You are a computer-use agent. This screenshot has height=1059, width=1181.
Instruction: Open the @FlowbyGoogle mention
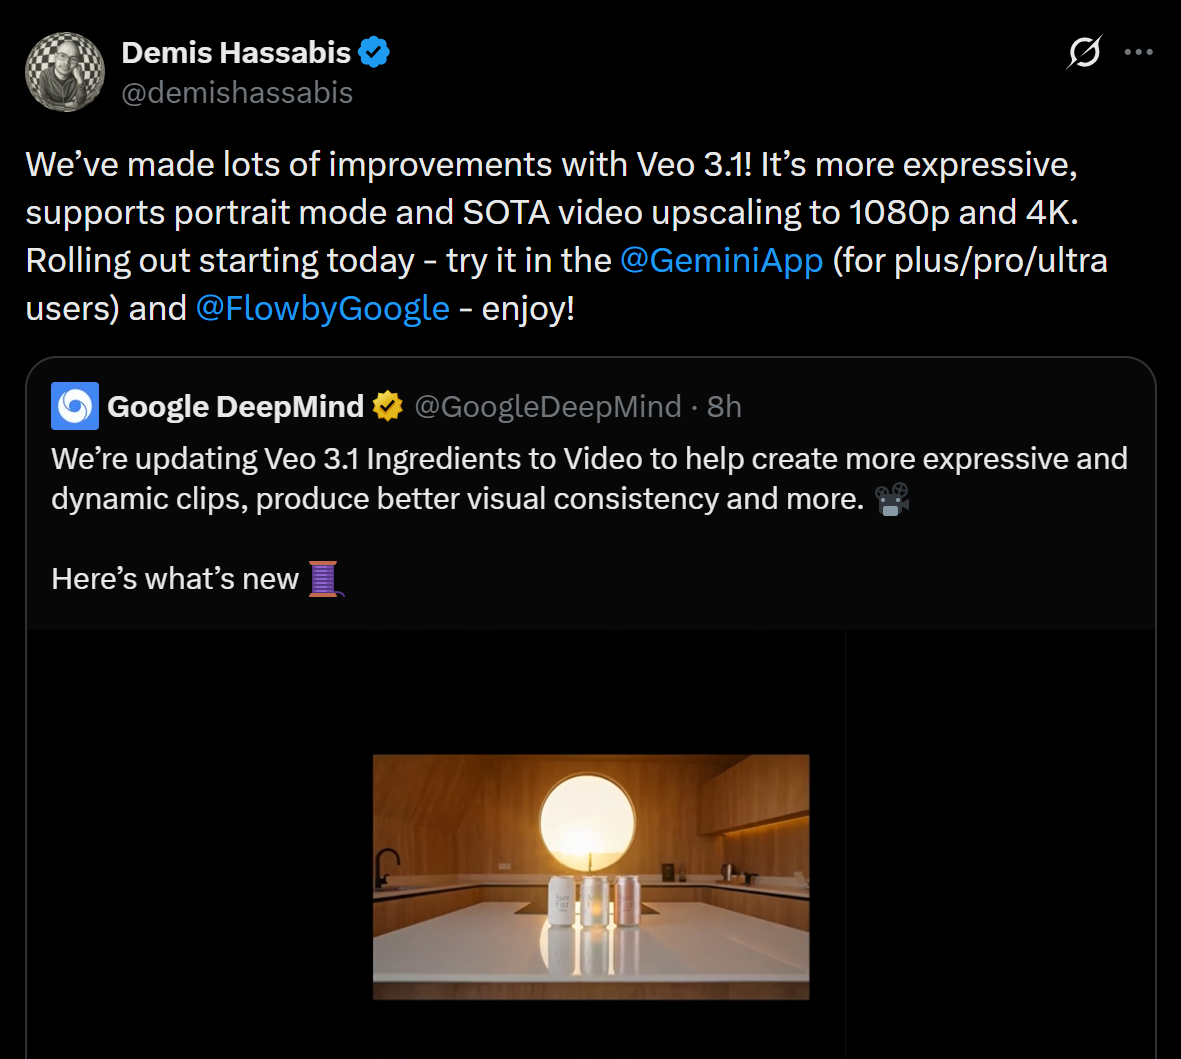pyautogui.click(x=322, y=308)
